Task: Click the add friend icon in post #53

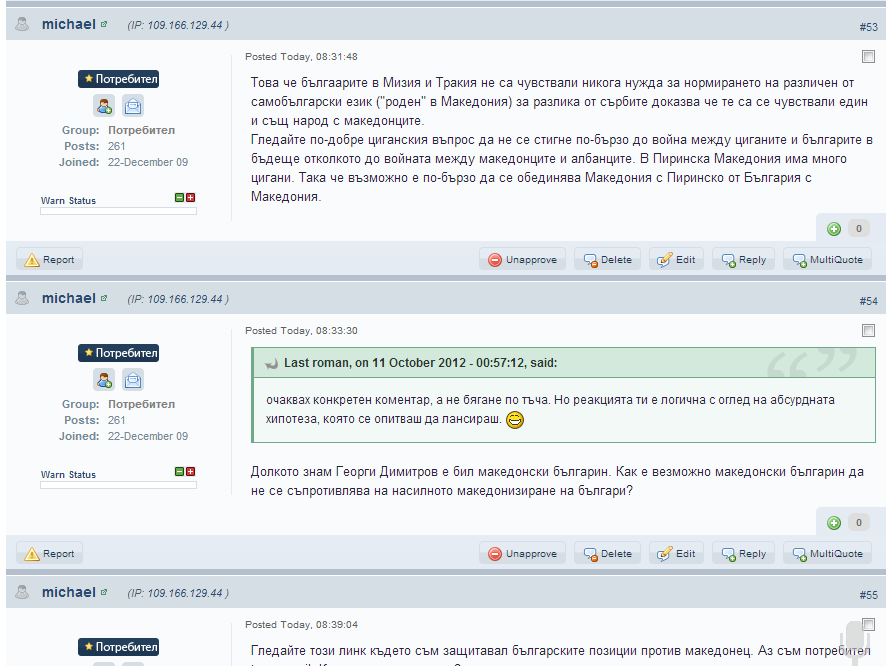Action: pos(104,106)
